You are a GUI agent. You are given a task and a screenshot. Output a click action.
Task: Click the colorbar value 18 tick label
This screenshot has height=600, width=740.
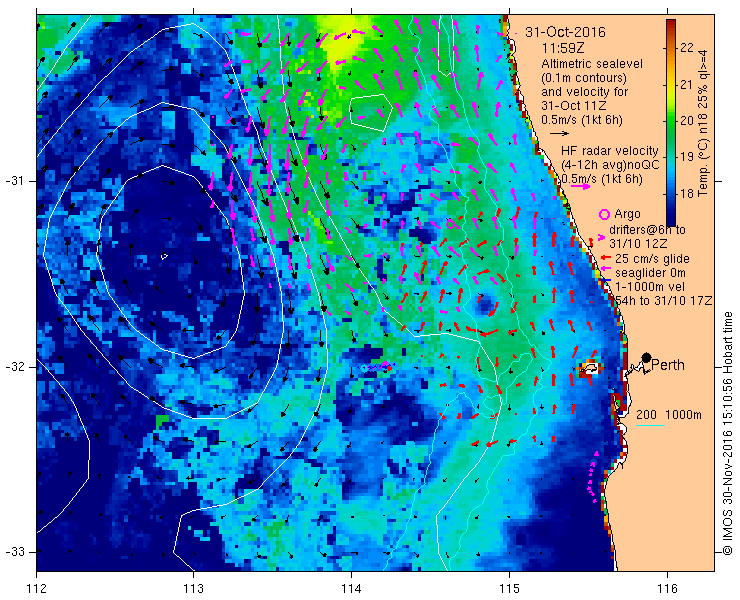(687, 194)
